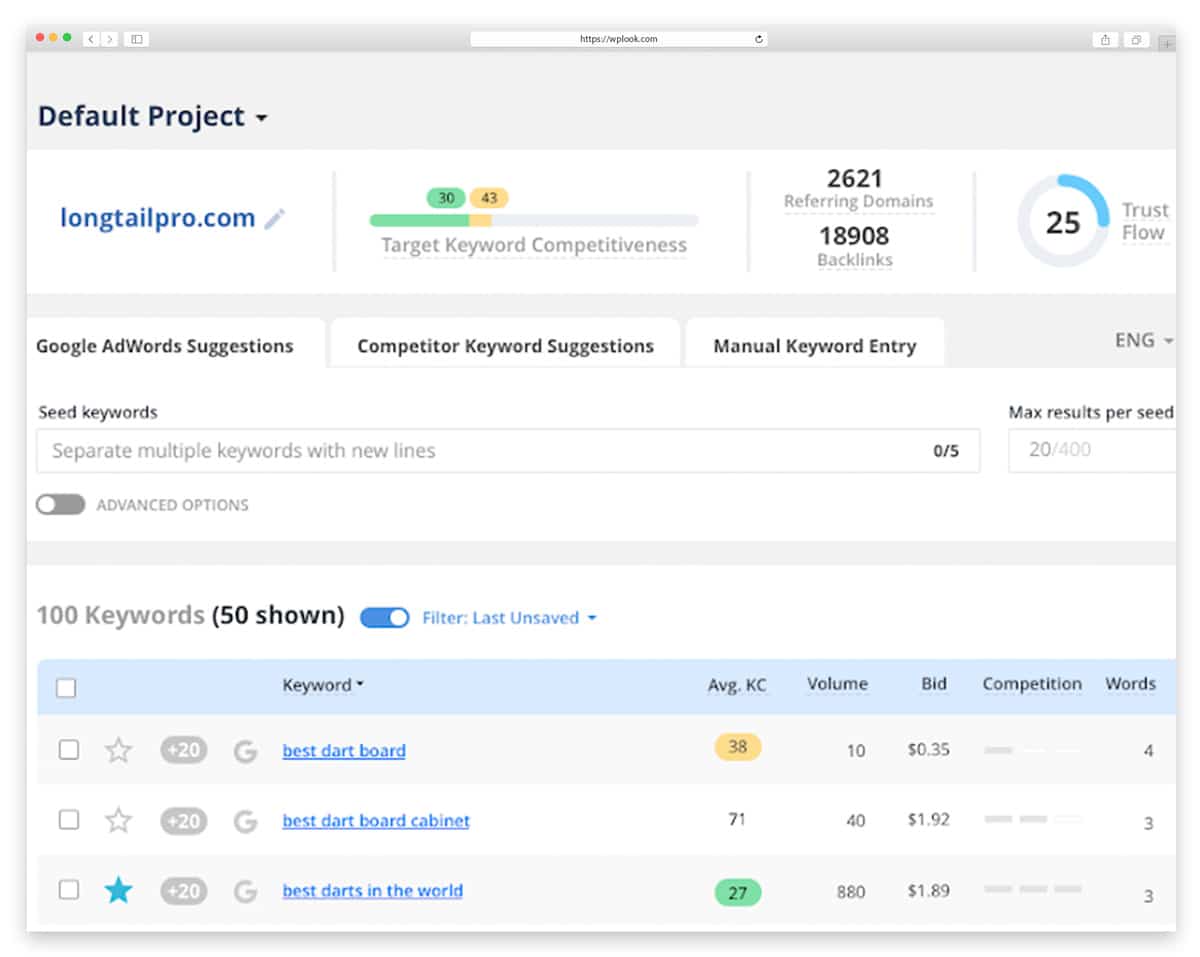Show all browser tabs overview
This screenshot has height=957, width=1200.
coord(1136,39)
